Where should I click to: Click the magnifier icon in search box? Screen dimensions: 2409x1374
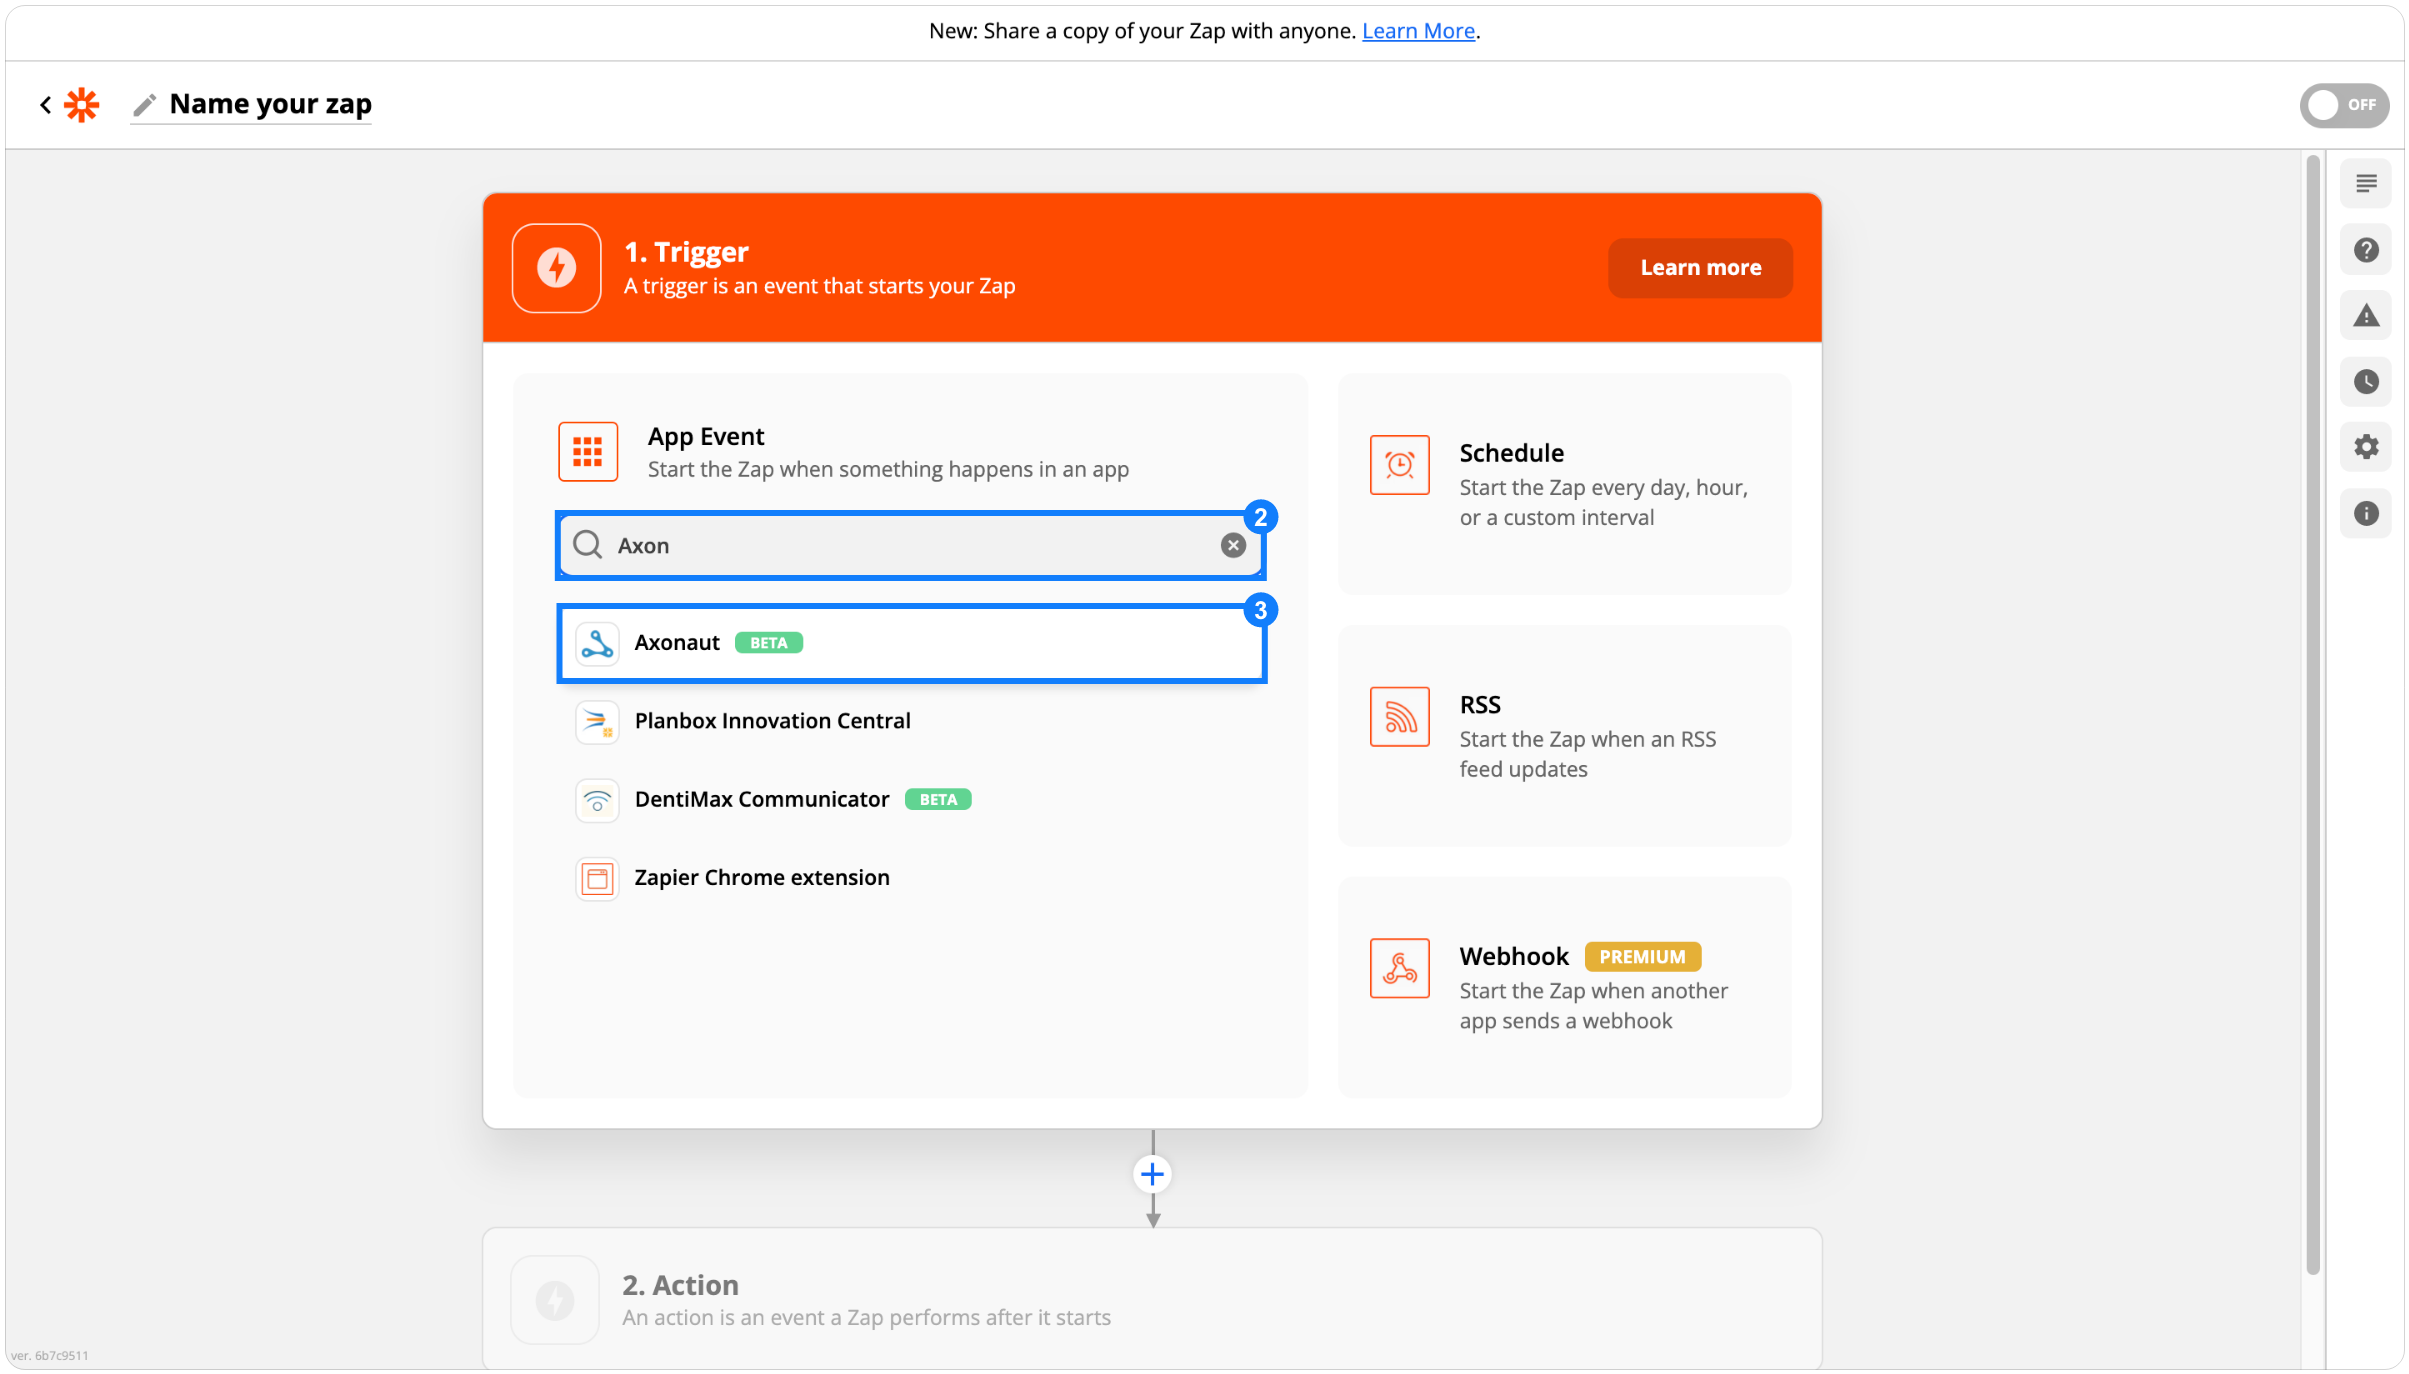coord(587,544)
